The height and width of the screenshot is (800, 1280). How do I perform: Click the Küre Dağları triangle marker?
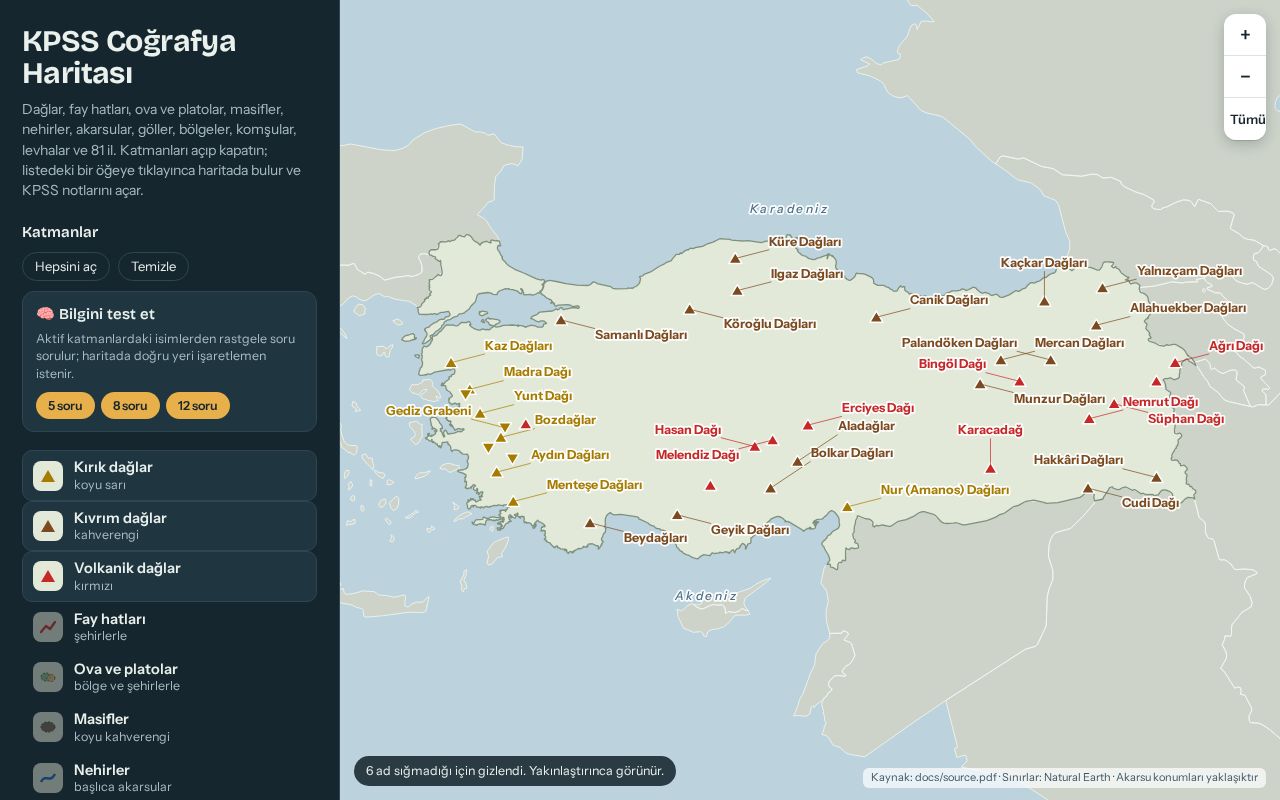(x=735, y=258)
